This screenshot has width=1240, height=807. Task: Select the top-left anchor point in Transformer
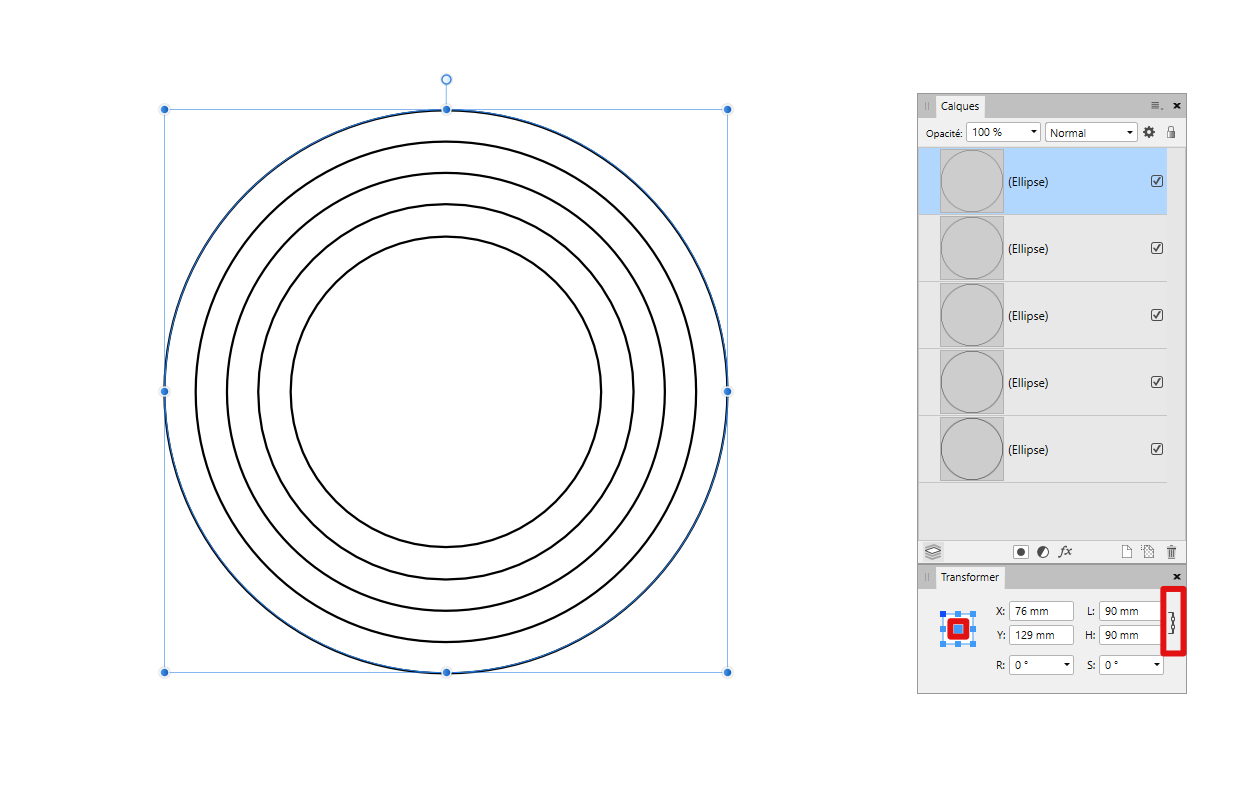(943, 614)
